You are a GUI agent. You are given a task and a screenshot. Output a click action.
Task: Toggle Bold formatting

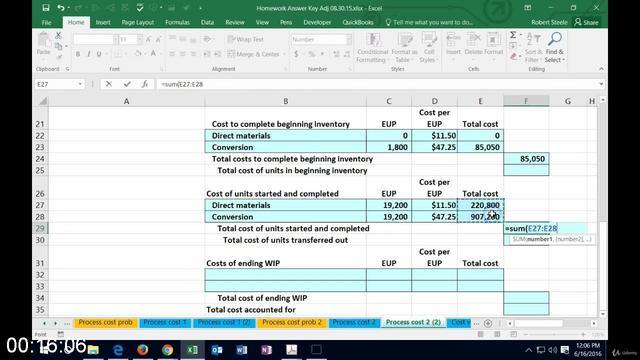[x=78, y=54]
